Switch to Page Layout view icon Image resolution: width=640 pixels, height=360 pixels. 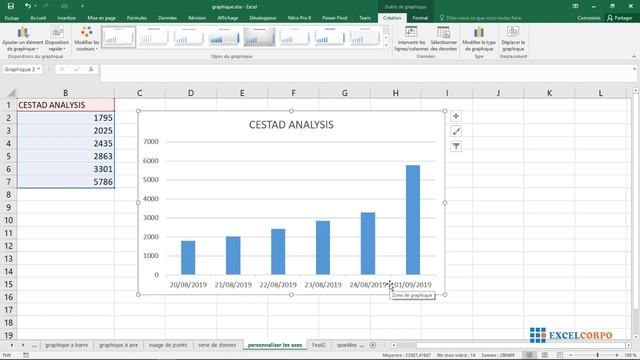click(544, 356)
